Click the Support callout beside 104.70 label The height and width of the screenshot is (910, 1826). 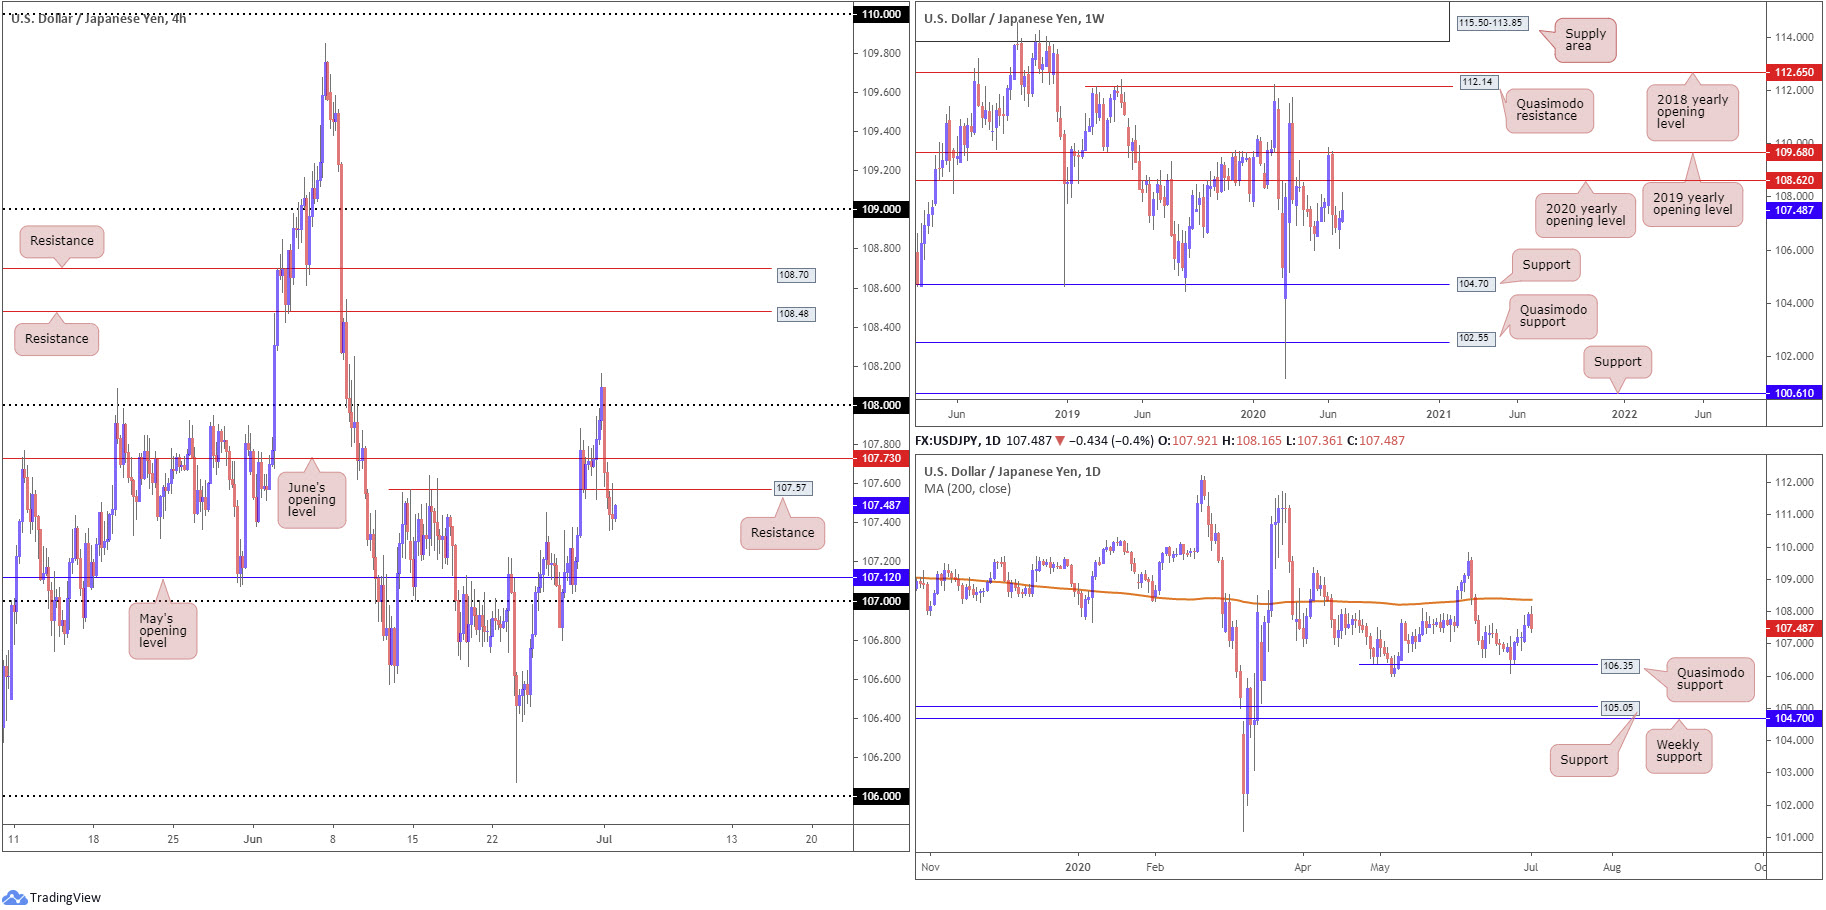tap(1546, 265)
